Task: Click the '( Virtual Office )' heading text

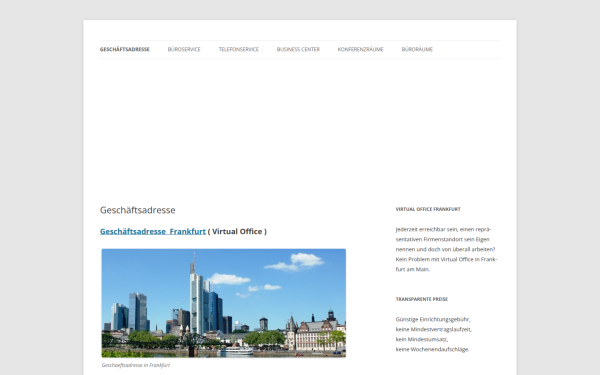Action: (237, 232)
